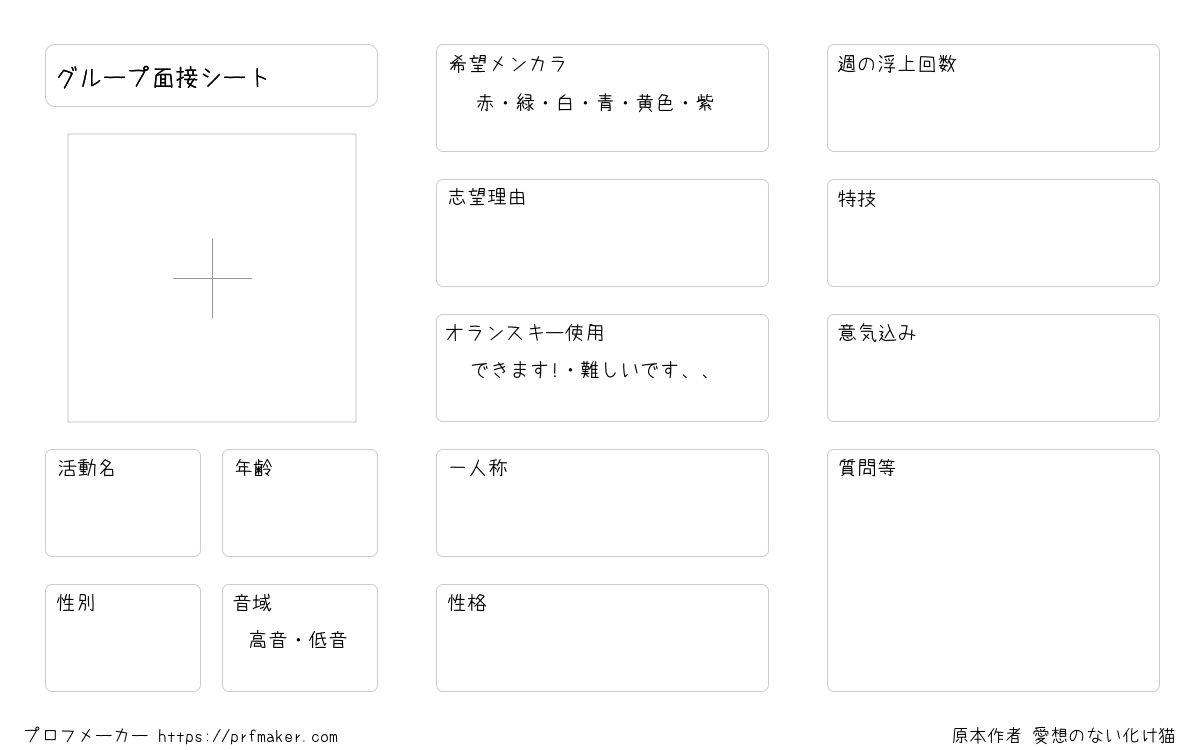Click the 意気込み field
Screen dimensions: 1200x750
[993, 368]
